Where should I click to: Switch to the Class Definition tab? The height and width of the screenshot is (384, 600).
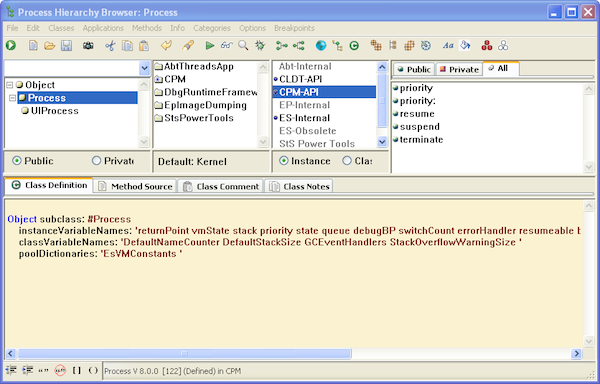49,185
